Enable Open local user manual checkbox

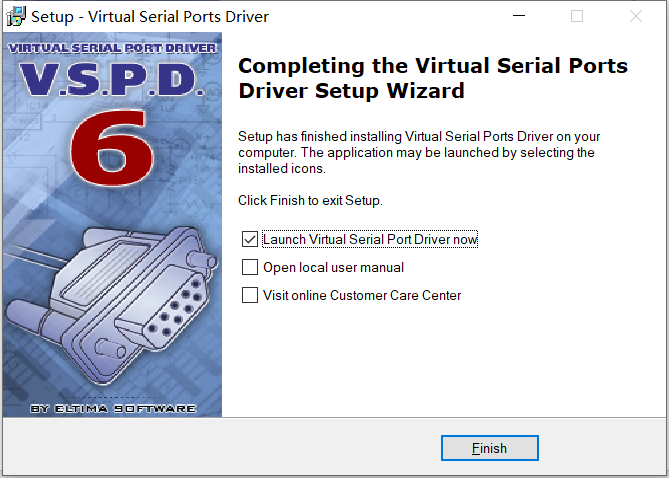point(250,267)
